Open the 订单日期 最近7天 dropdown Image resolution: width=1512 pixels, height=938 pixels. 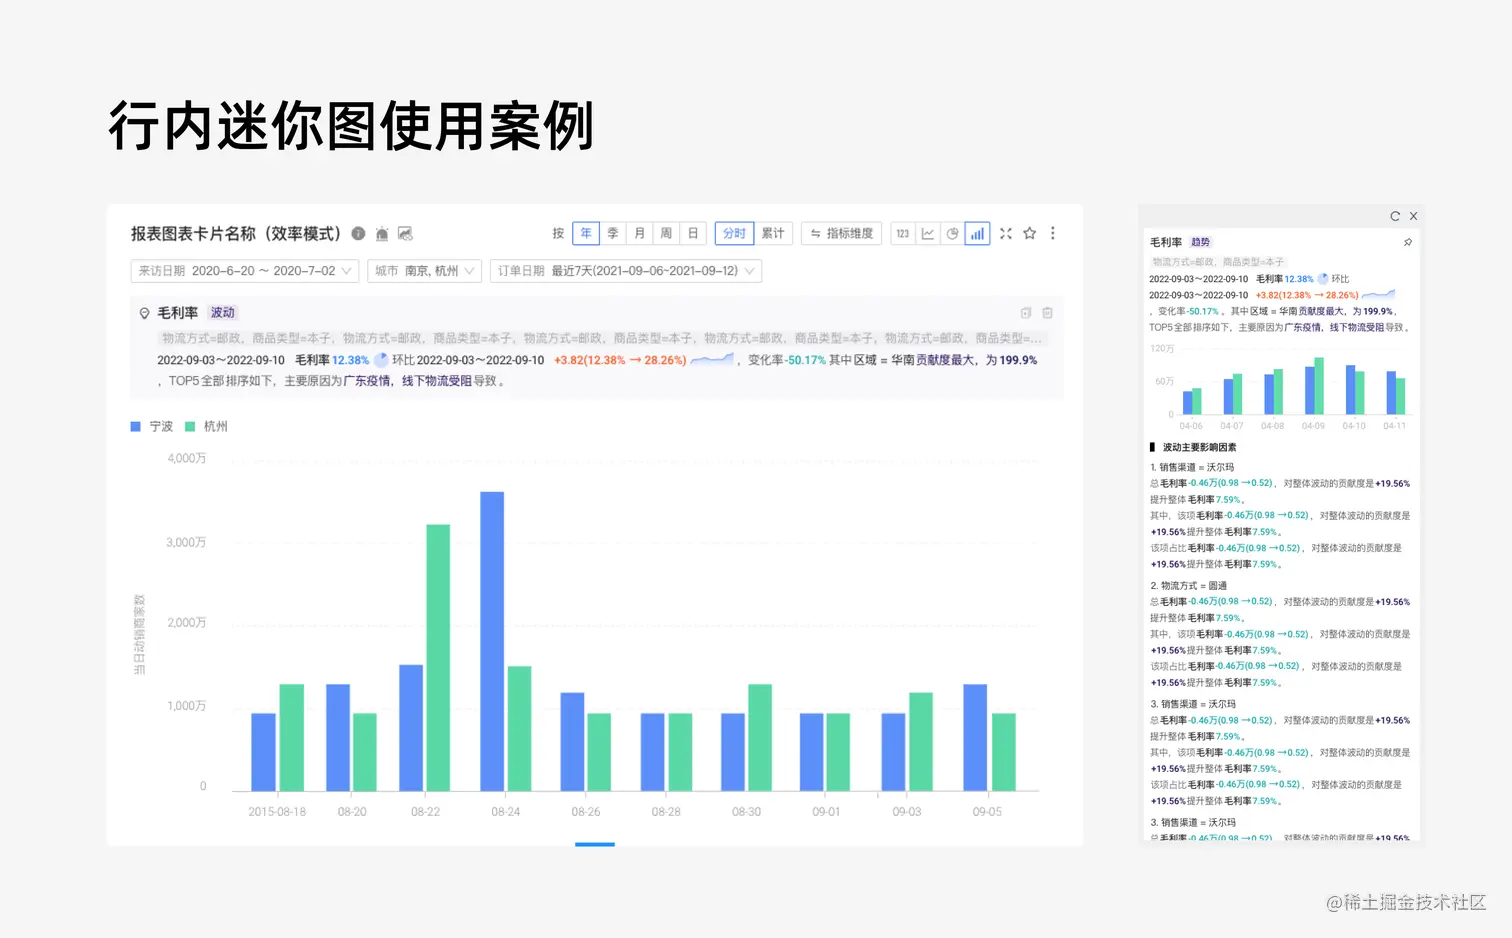(x=626, y=271)
